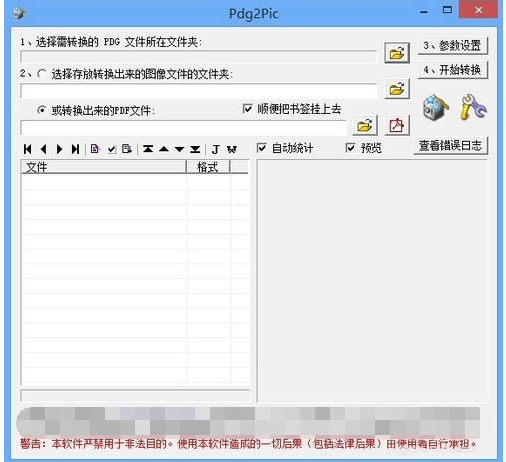Toggle the 自动统计 checkbox
The height and width of the screenshot is (462, 506).
point(262,148)
